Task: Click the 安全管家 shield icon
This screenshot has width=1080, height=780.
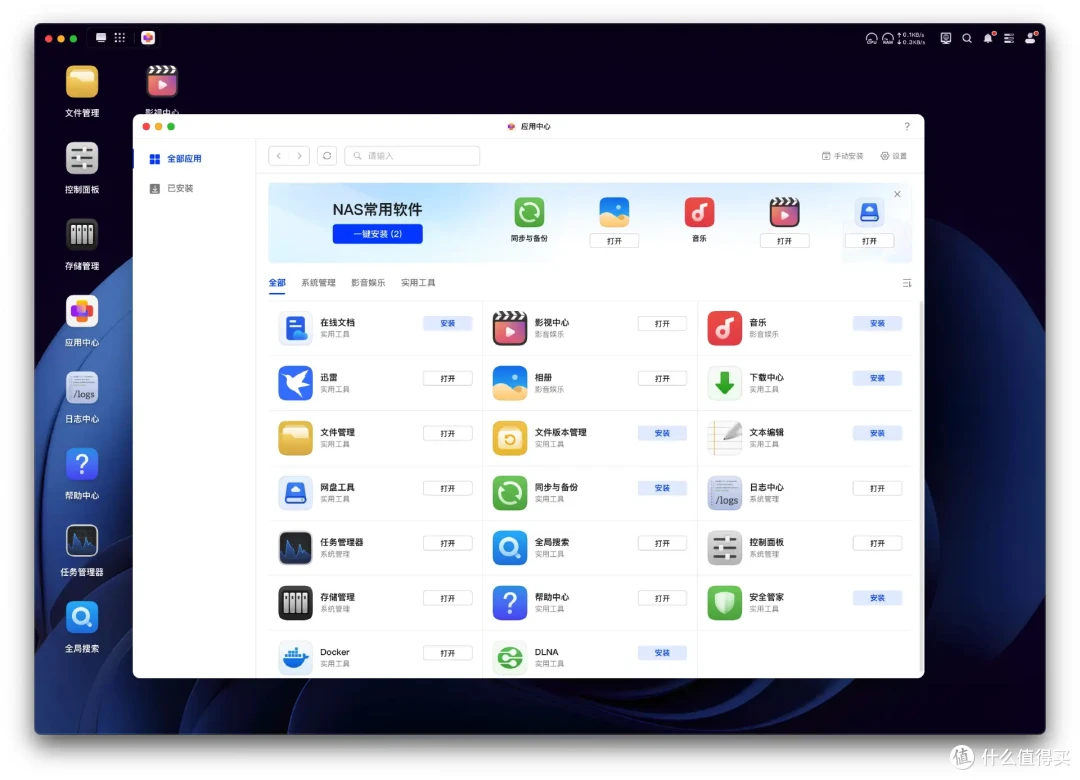Action: tap(725, 603)
